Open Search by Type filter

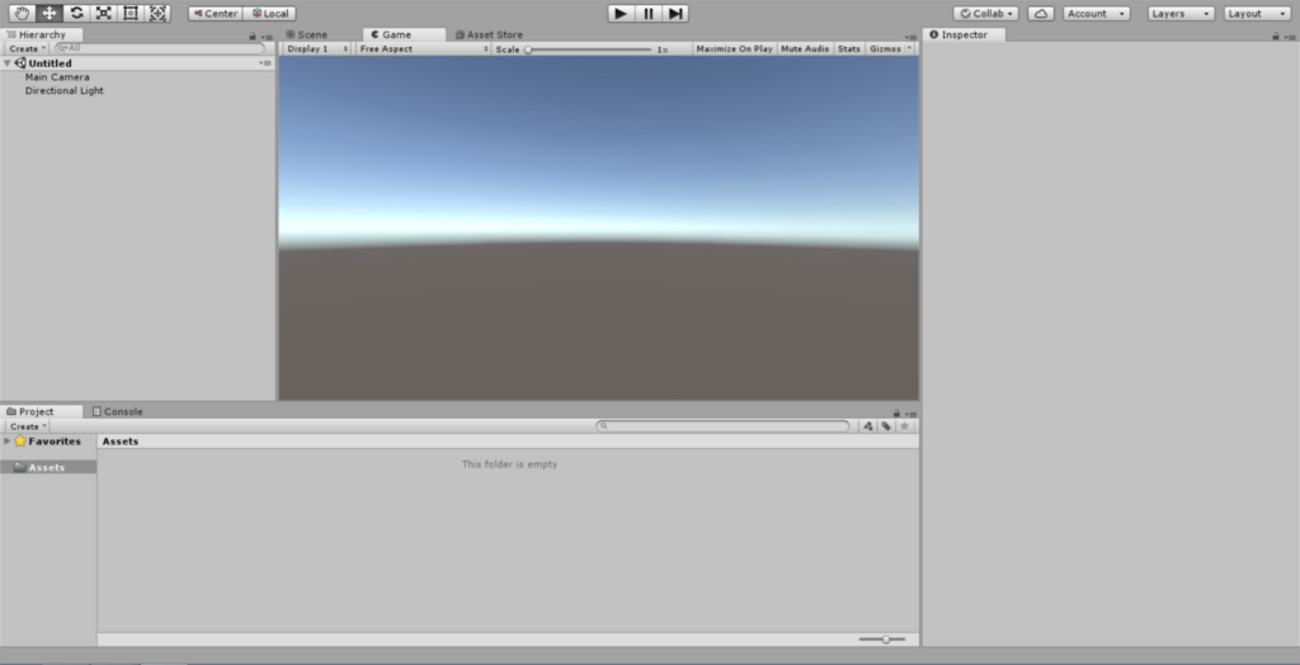click(868, 426)
